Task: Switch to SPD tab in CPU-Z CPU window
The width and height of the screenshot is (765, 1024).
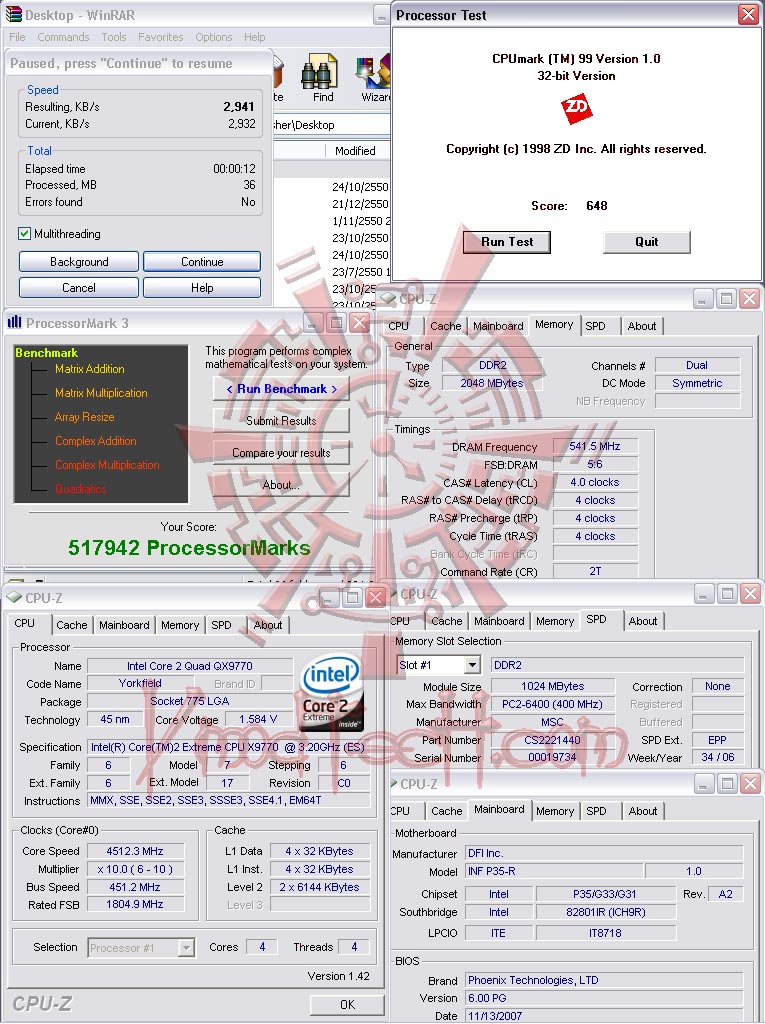Action: (x=221, y=625)
